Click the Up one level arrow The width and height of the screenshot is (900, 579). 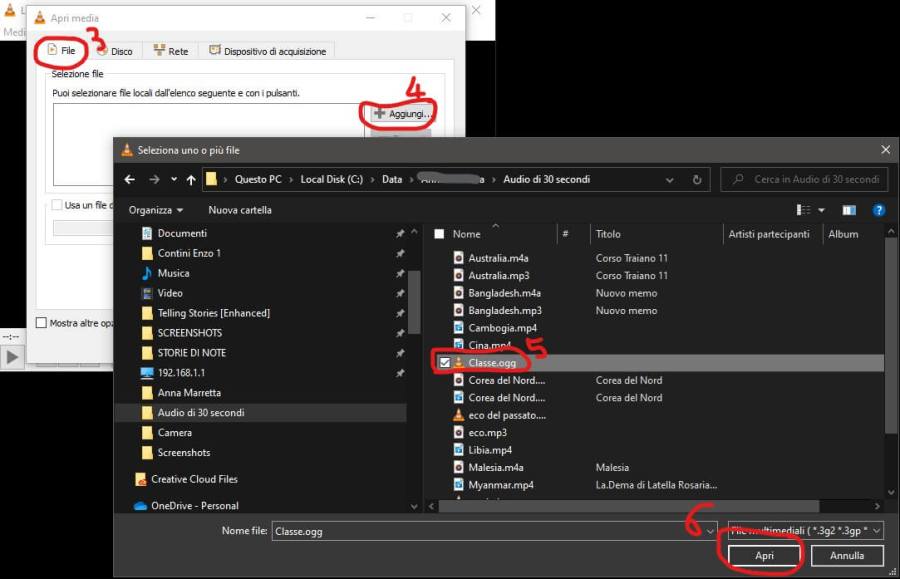(x=191, y=179)
